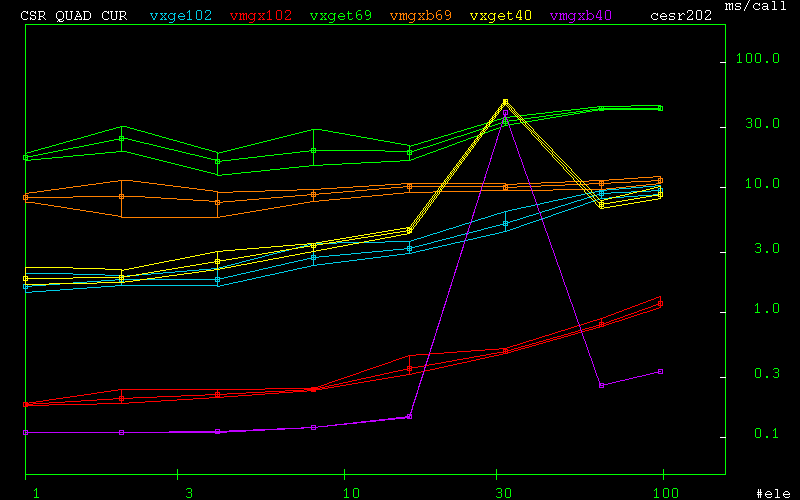Click the first purple marker at the left edge
The image size is (800, 500).
coord(26,432)
